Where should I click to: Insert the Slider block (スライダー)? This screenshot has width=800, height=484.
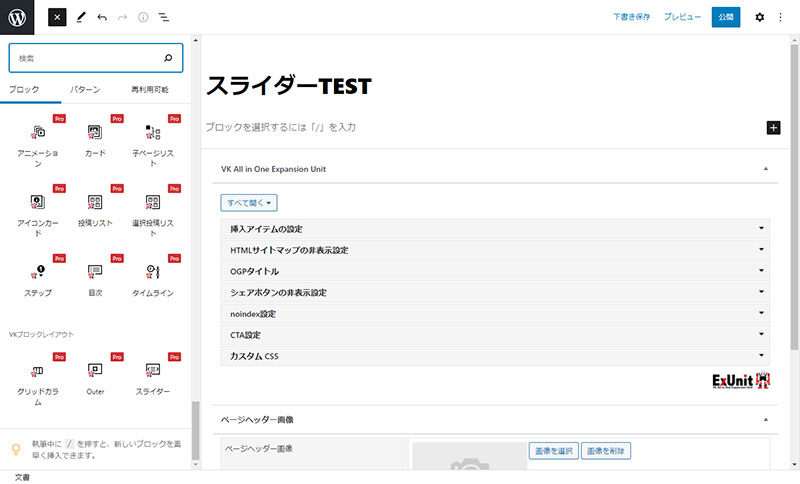pyautogui.click(x=152, y=377)
